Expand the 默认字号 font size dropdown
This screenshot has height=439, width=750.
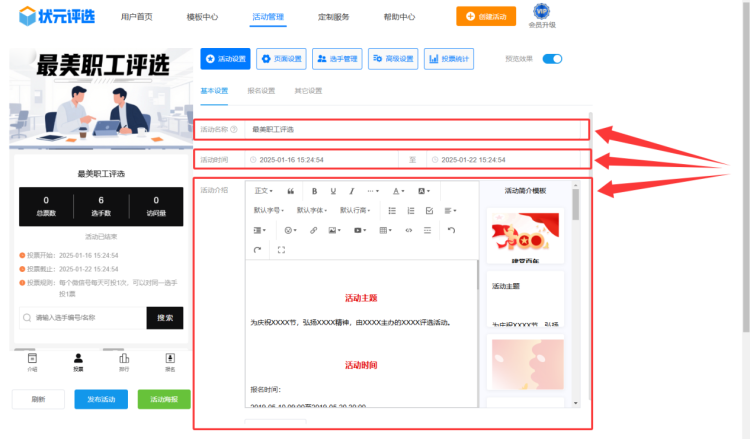click(x=268, y=210)
